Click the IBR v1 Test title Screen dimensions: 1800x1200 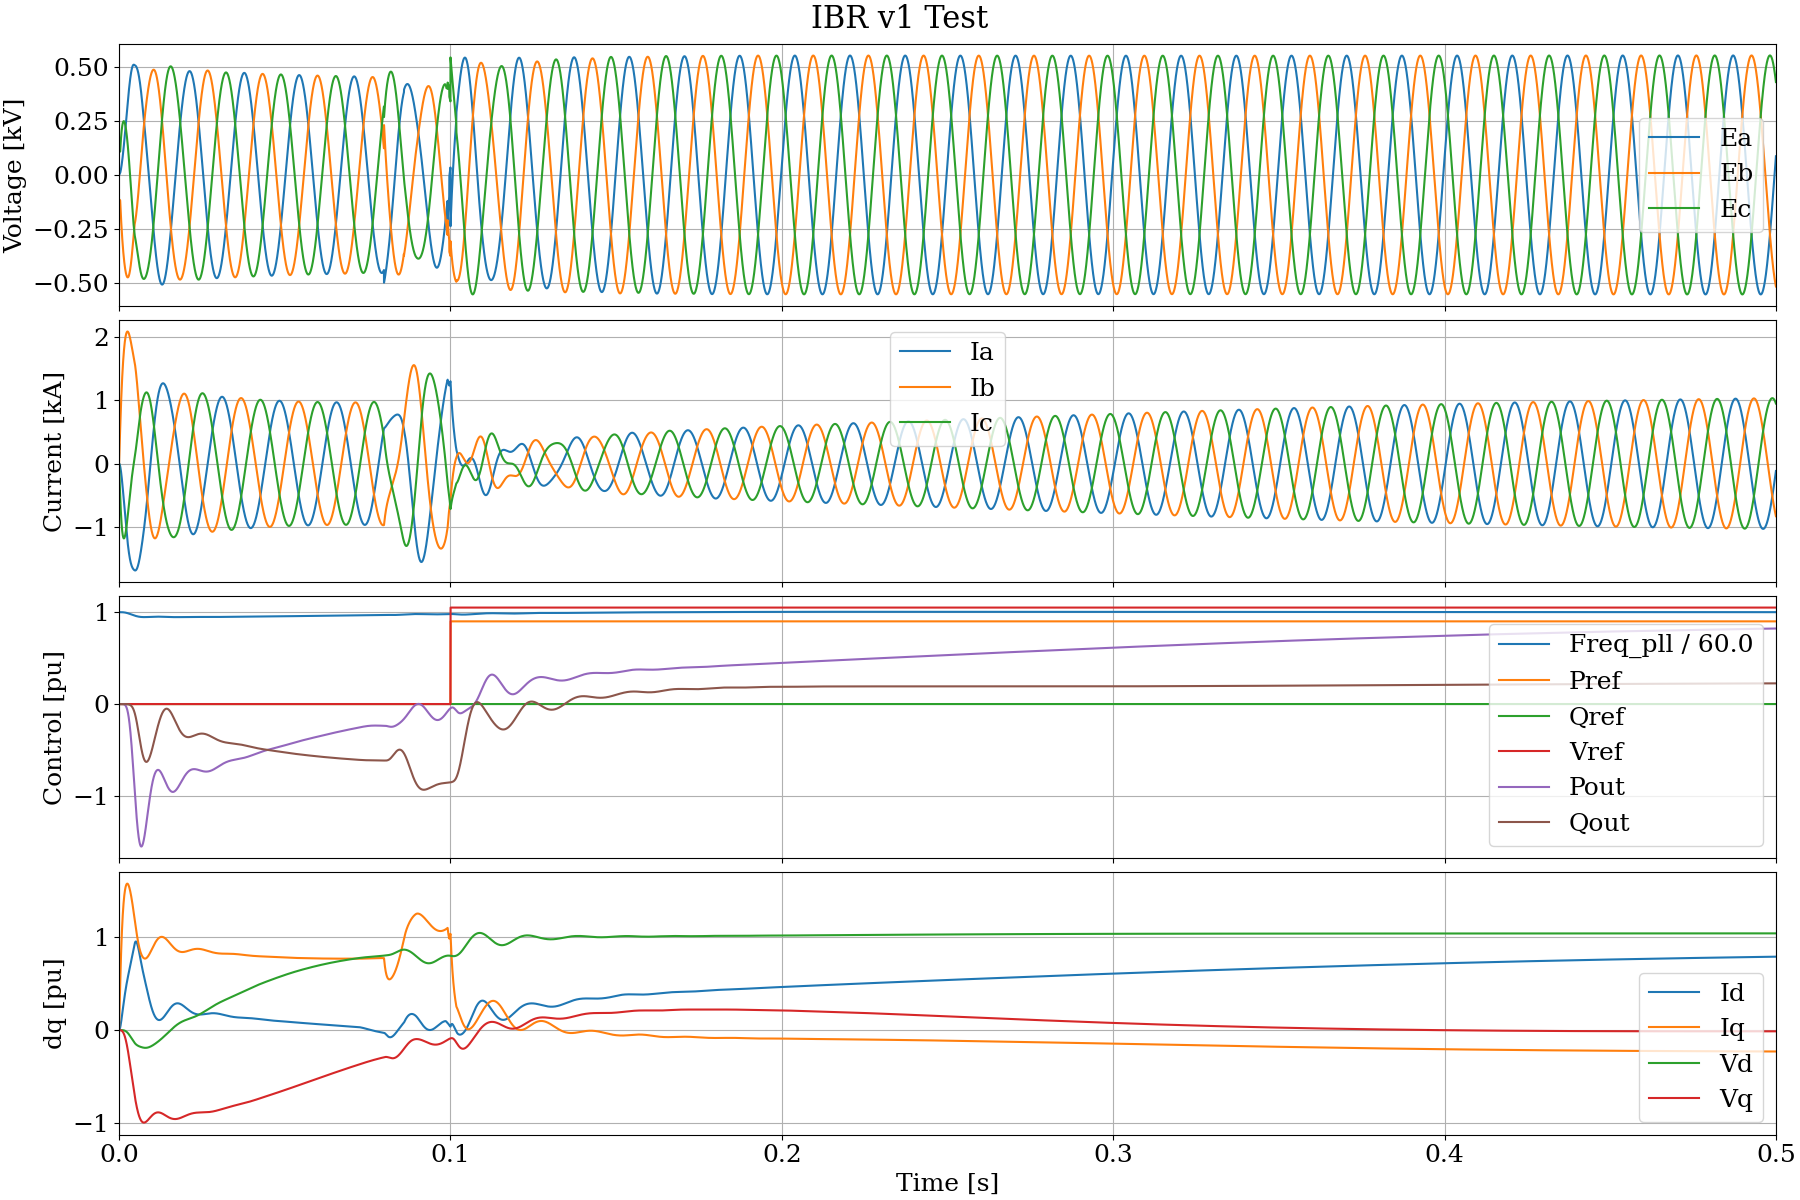click(899, 18)
